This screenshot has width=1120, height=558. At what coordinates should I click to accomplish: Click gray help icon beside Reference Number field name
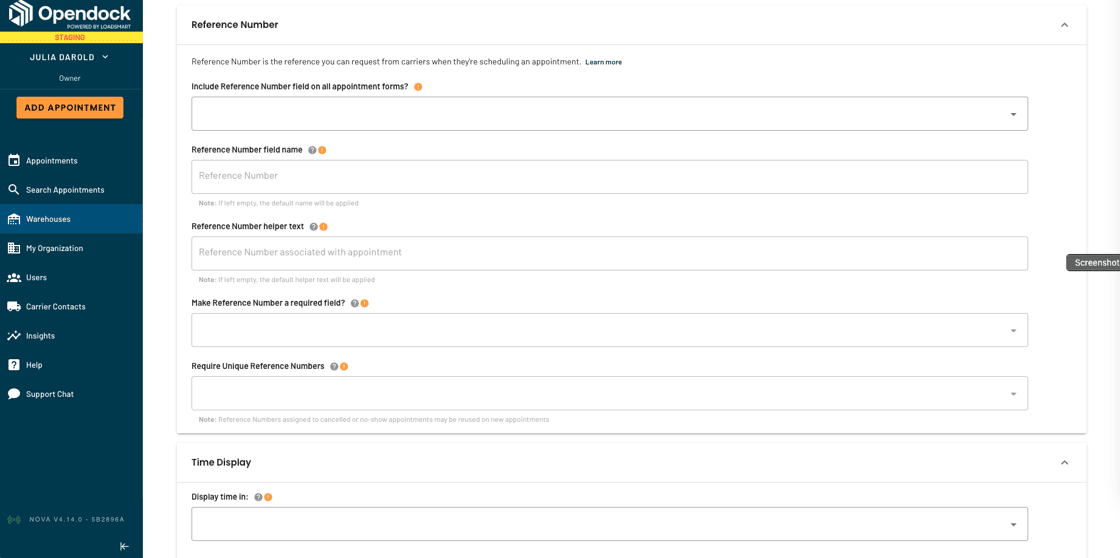(311, 150)
